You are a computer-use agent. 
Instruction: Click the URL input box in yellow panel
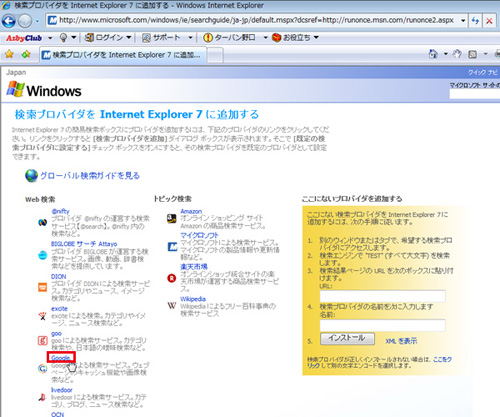383,296
